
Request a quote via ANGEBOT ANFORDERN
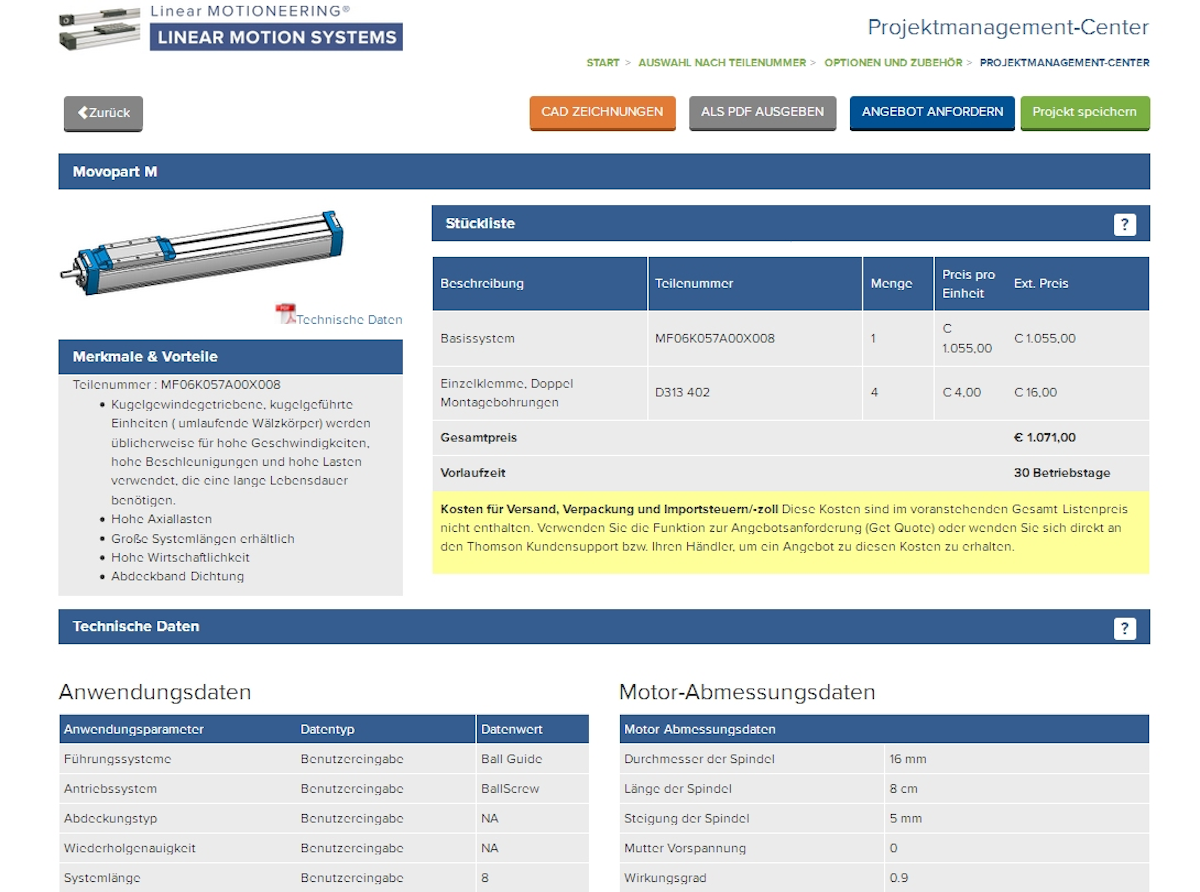(x=931, y=112)
